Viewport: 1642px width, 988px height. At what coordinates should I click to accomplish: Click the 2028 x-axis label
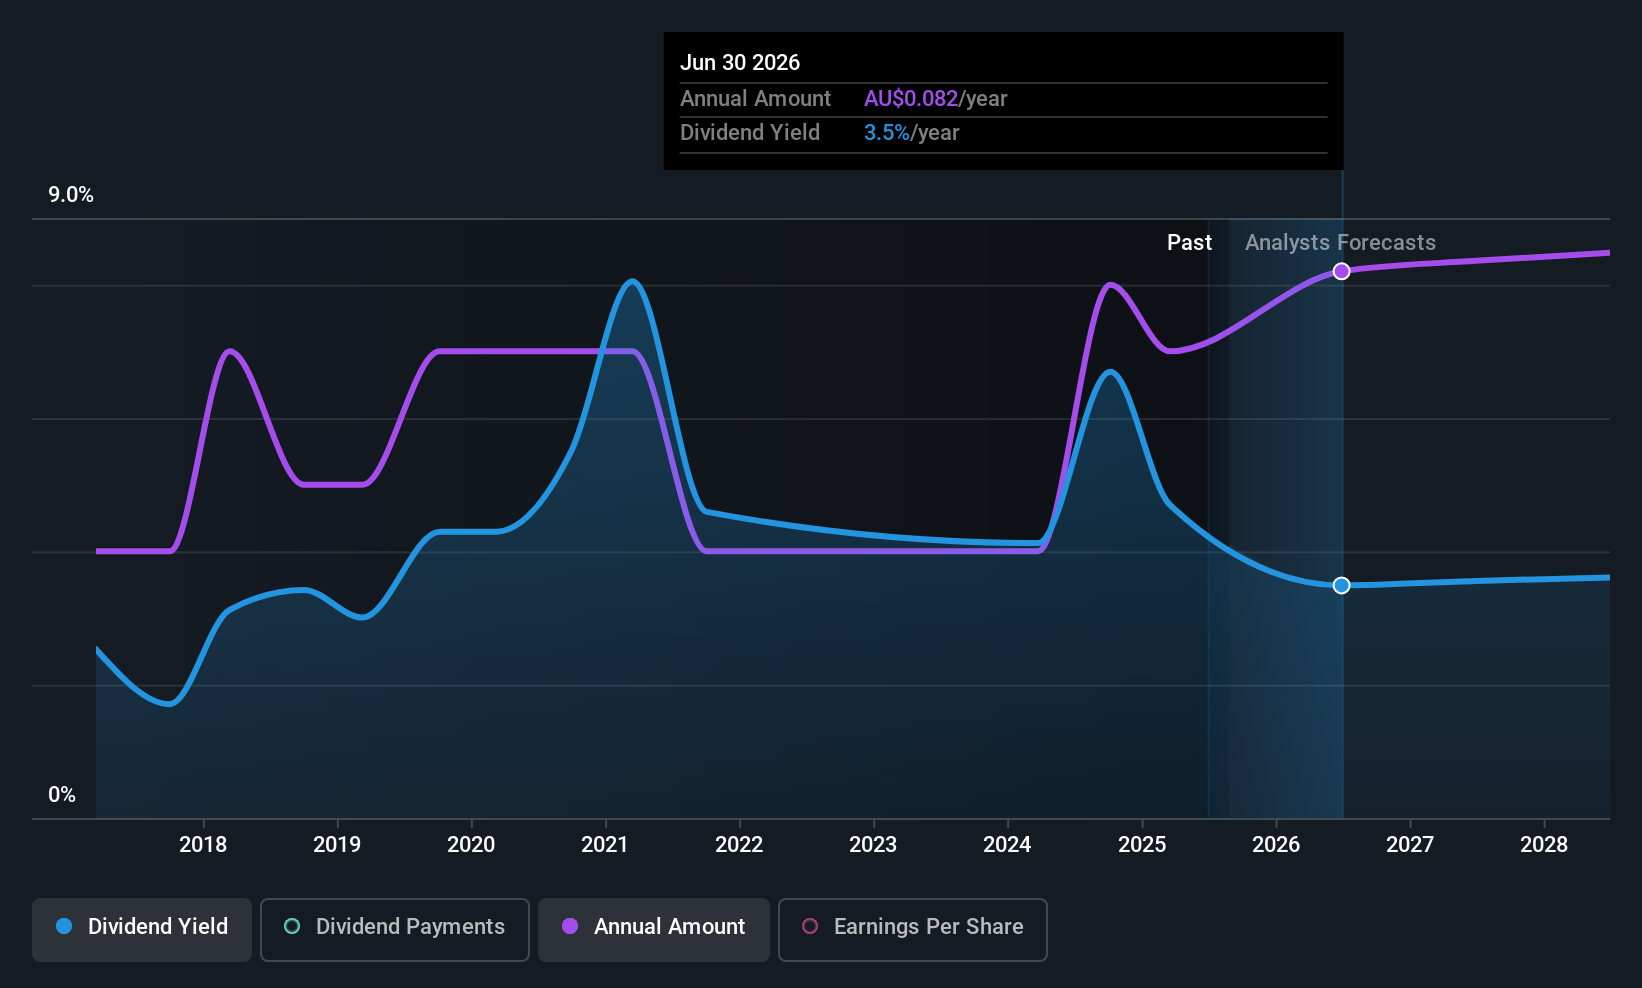(x=1544, y=845)
